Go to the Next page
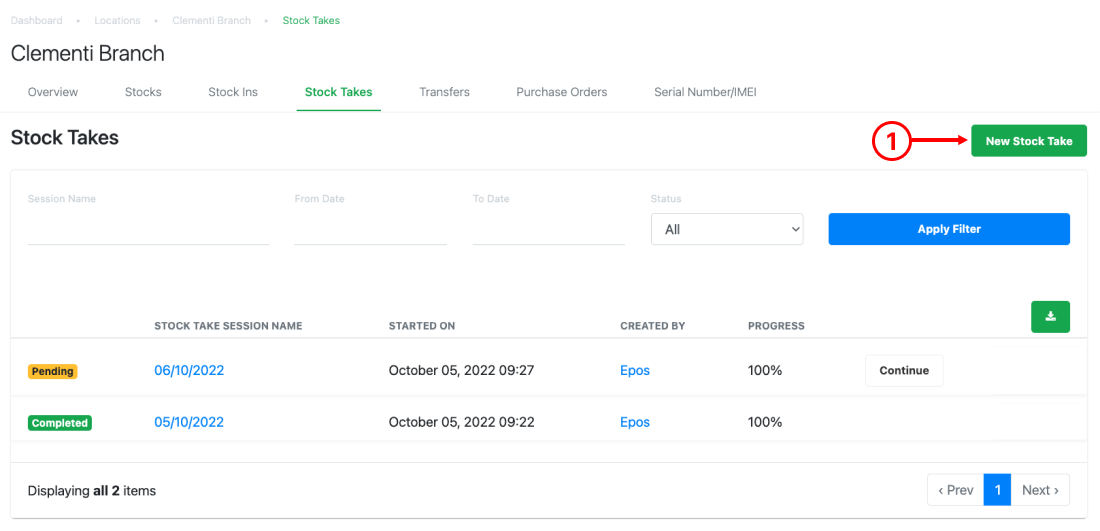 [x=1040, y=490]
